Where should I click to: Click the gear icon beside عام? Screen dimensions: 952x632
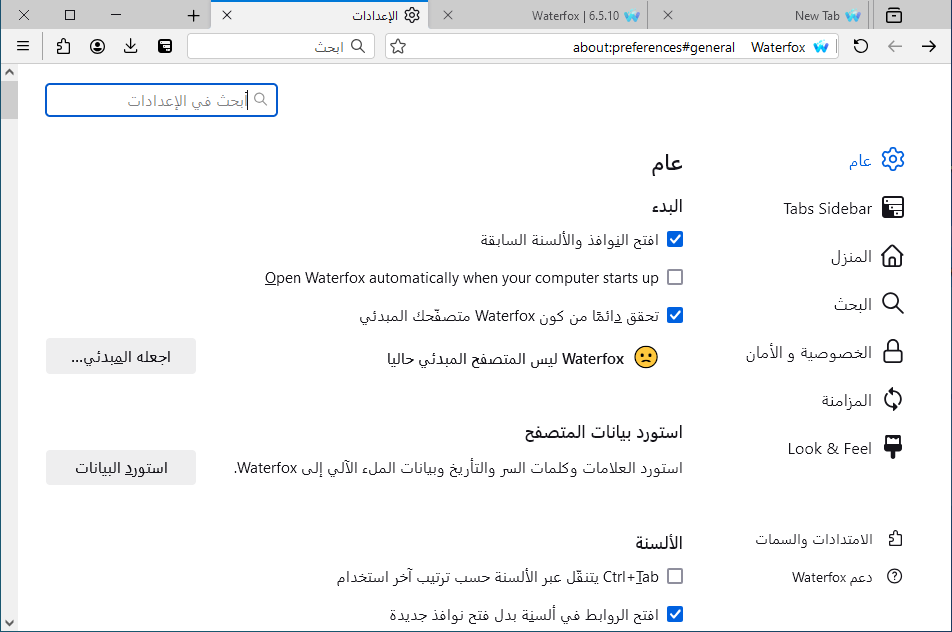coord(892,160)
